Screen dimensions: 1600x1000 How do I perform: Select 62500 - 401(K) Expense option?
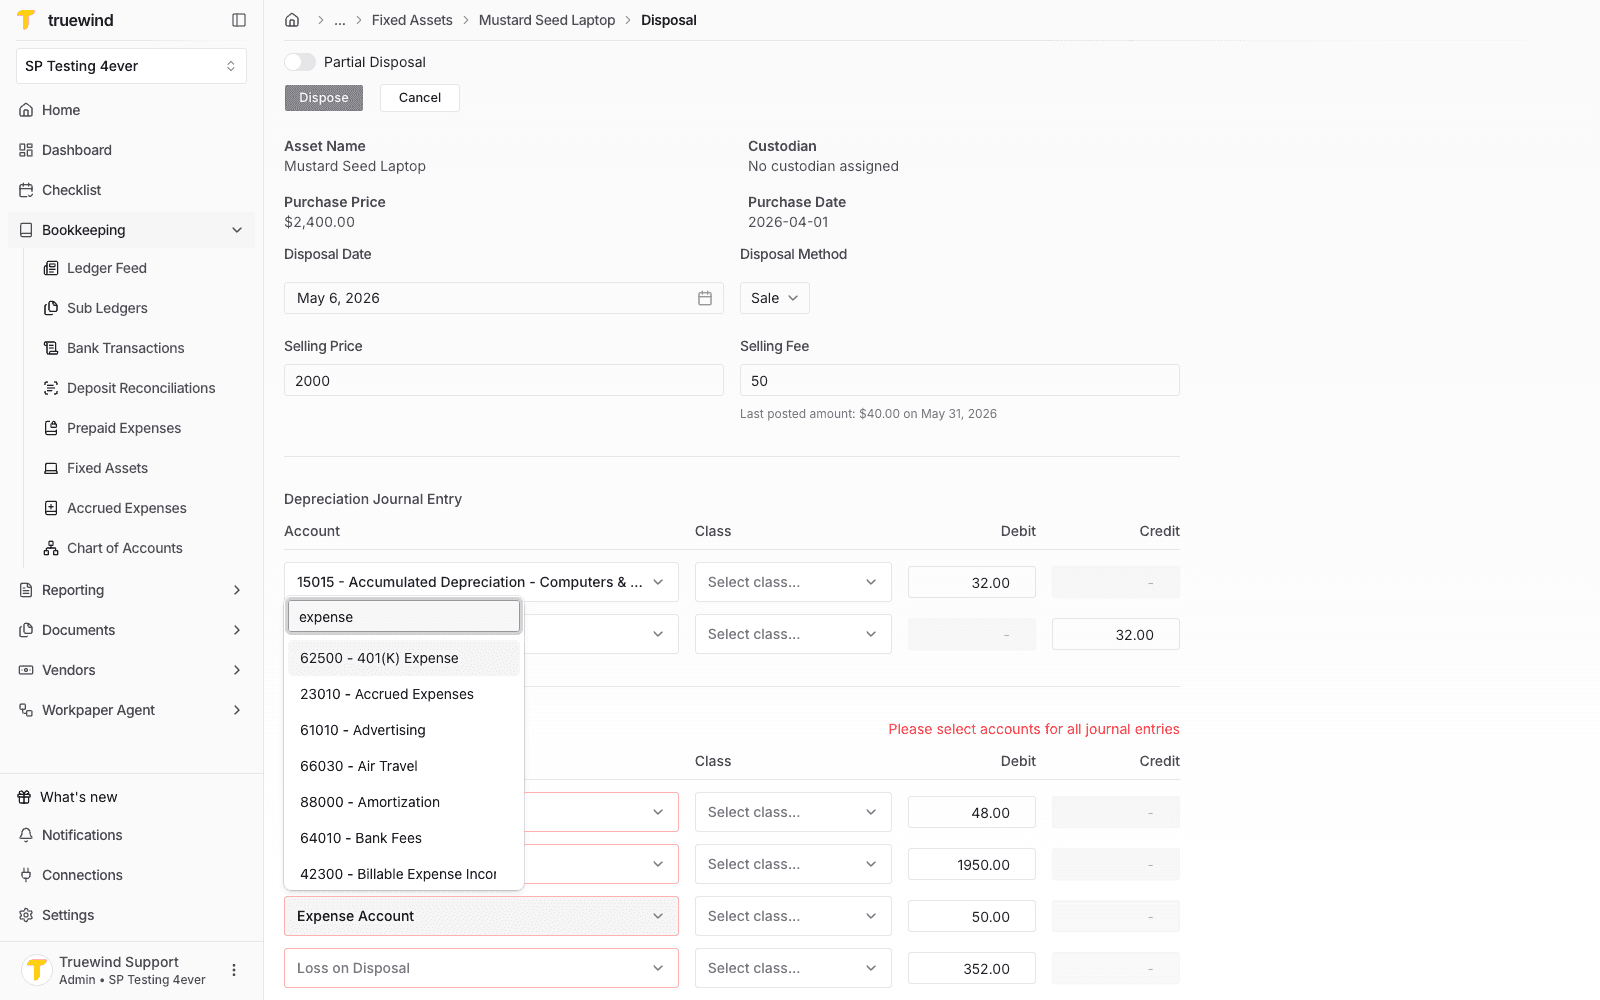(404, 658)
